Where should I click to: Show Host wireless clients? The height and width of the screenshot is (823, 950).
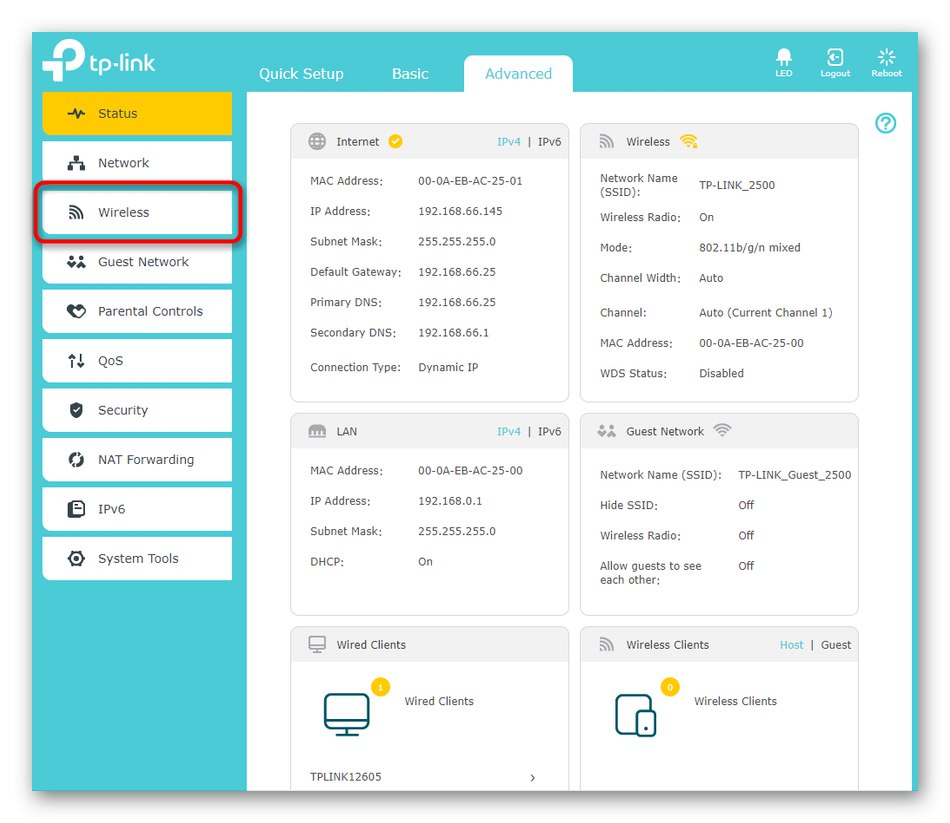[791, 645]
